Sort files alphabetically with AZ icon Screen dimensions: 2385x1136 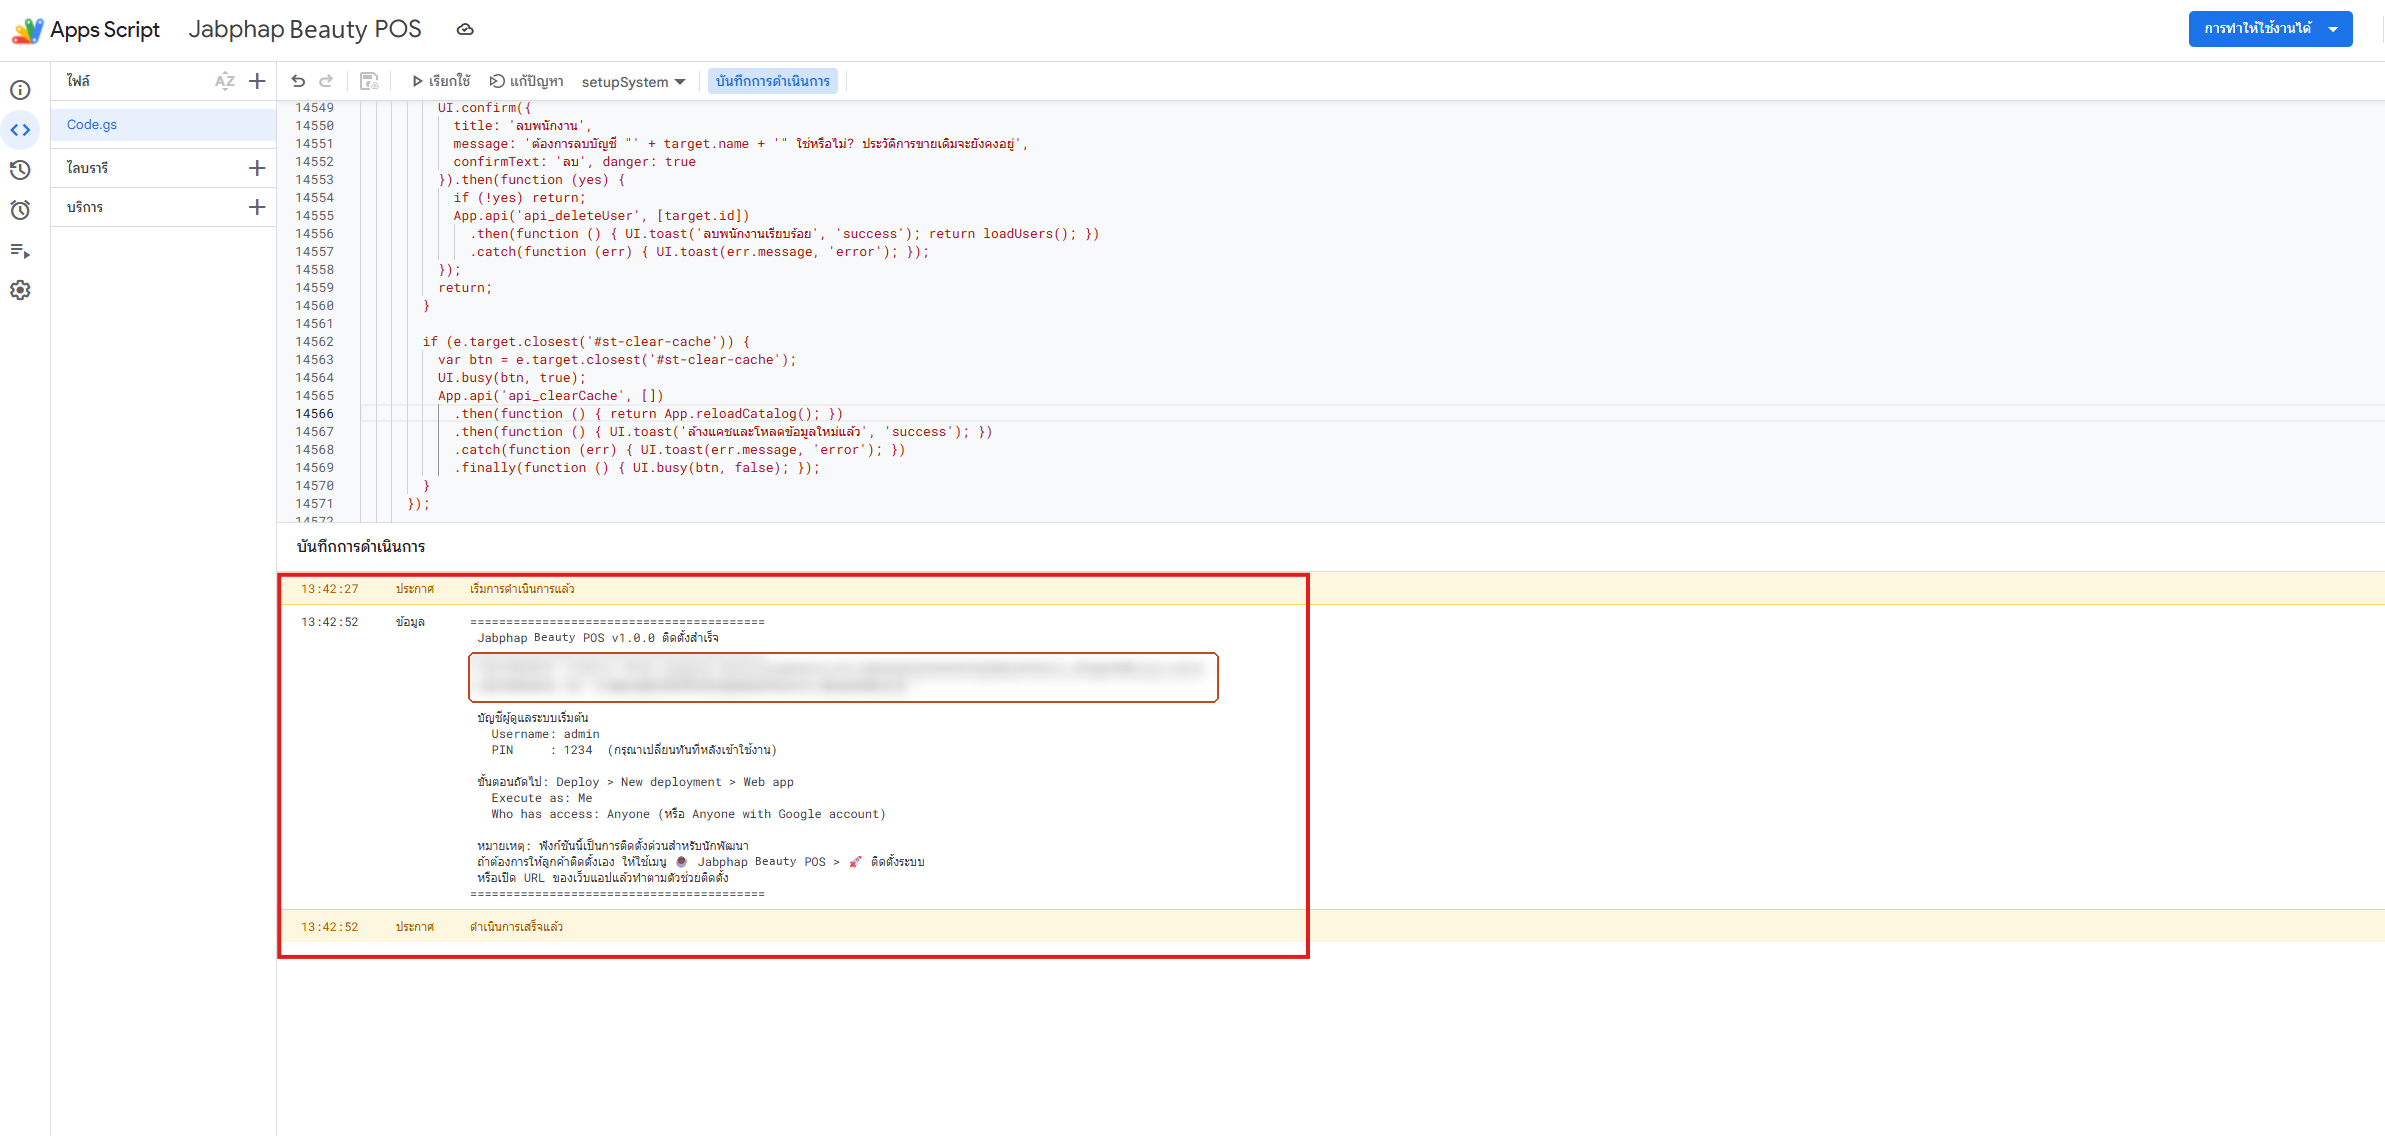coord(225,81)
